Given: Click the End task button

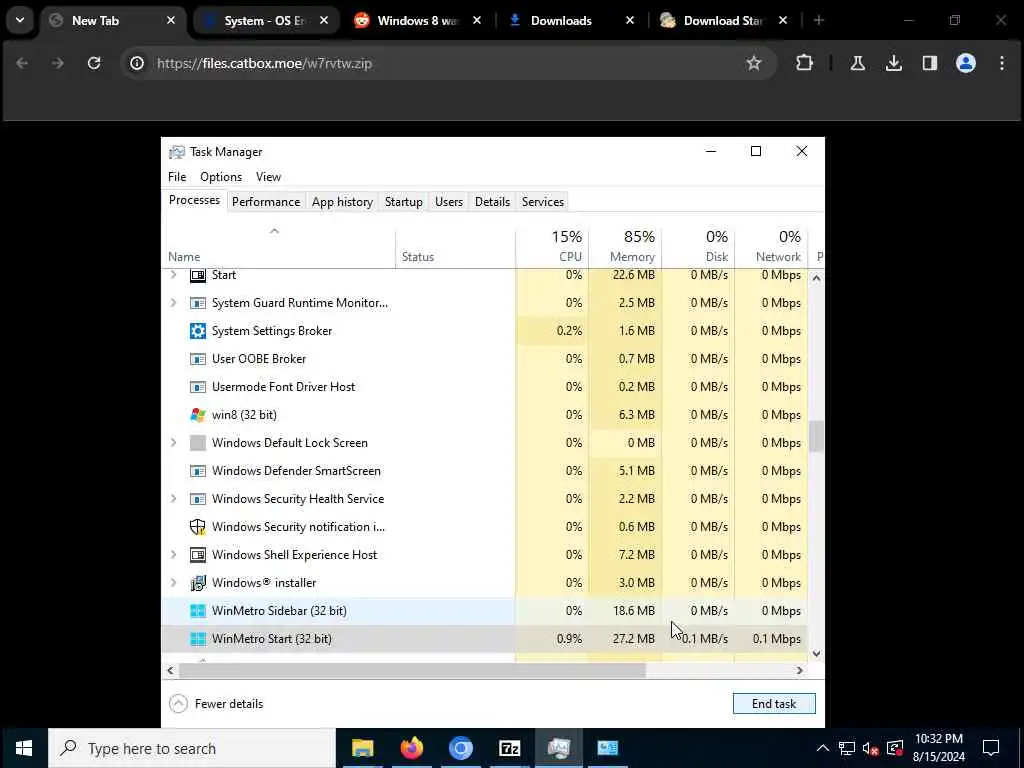Looking at the screenshot, I should coord(774,704).
